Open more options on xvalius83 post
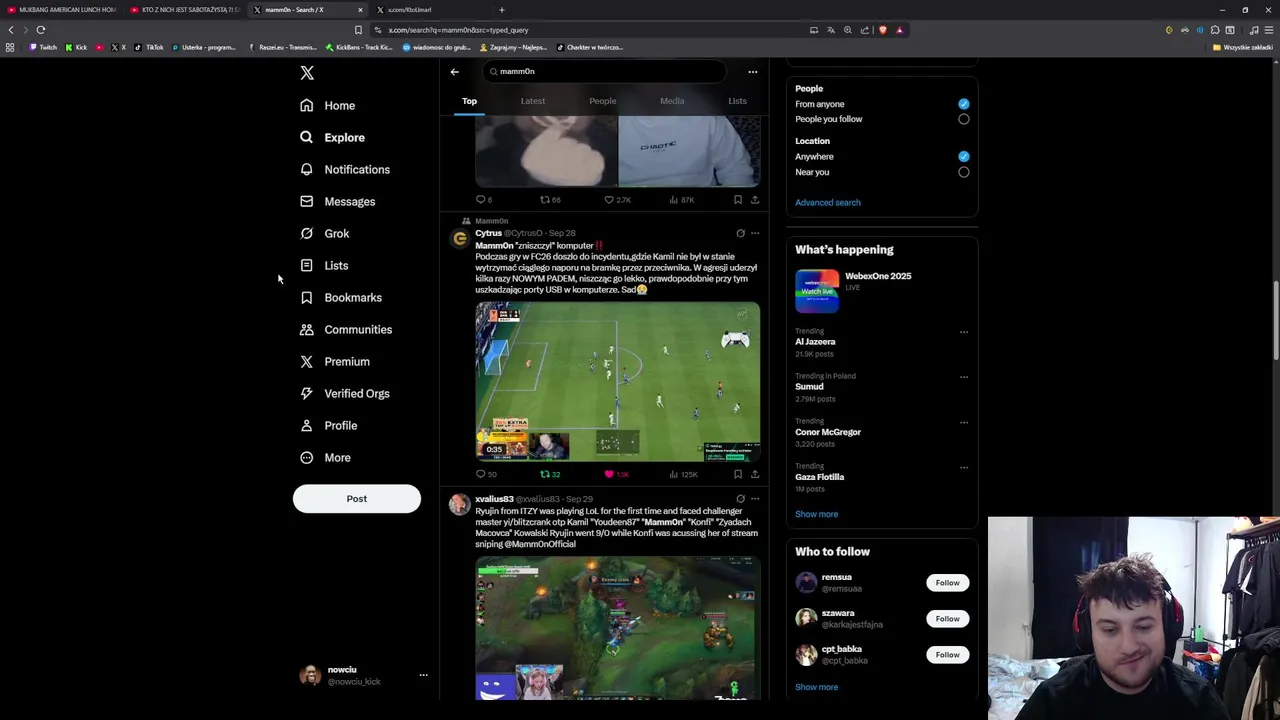Screen dimensions: 1280x720 pyautogui.click(x=755, y=499)
